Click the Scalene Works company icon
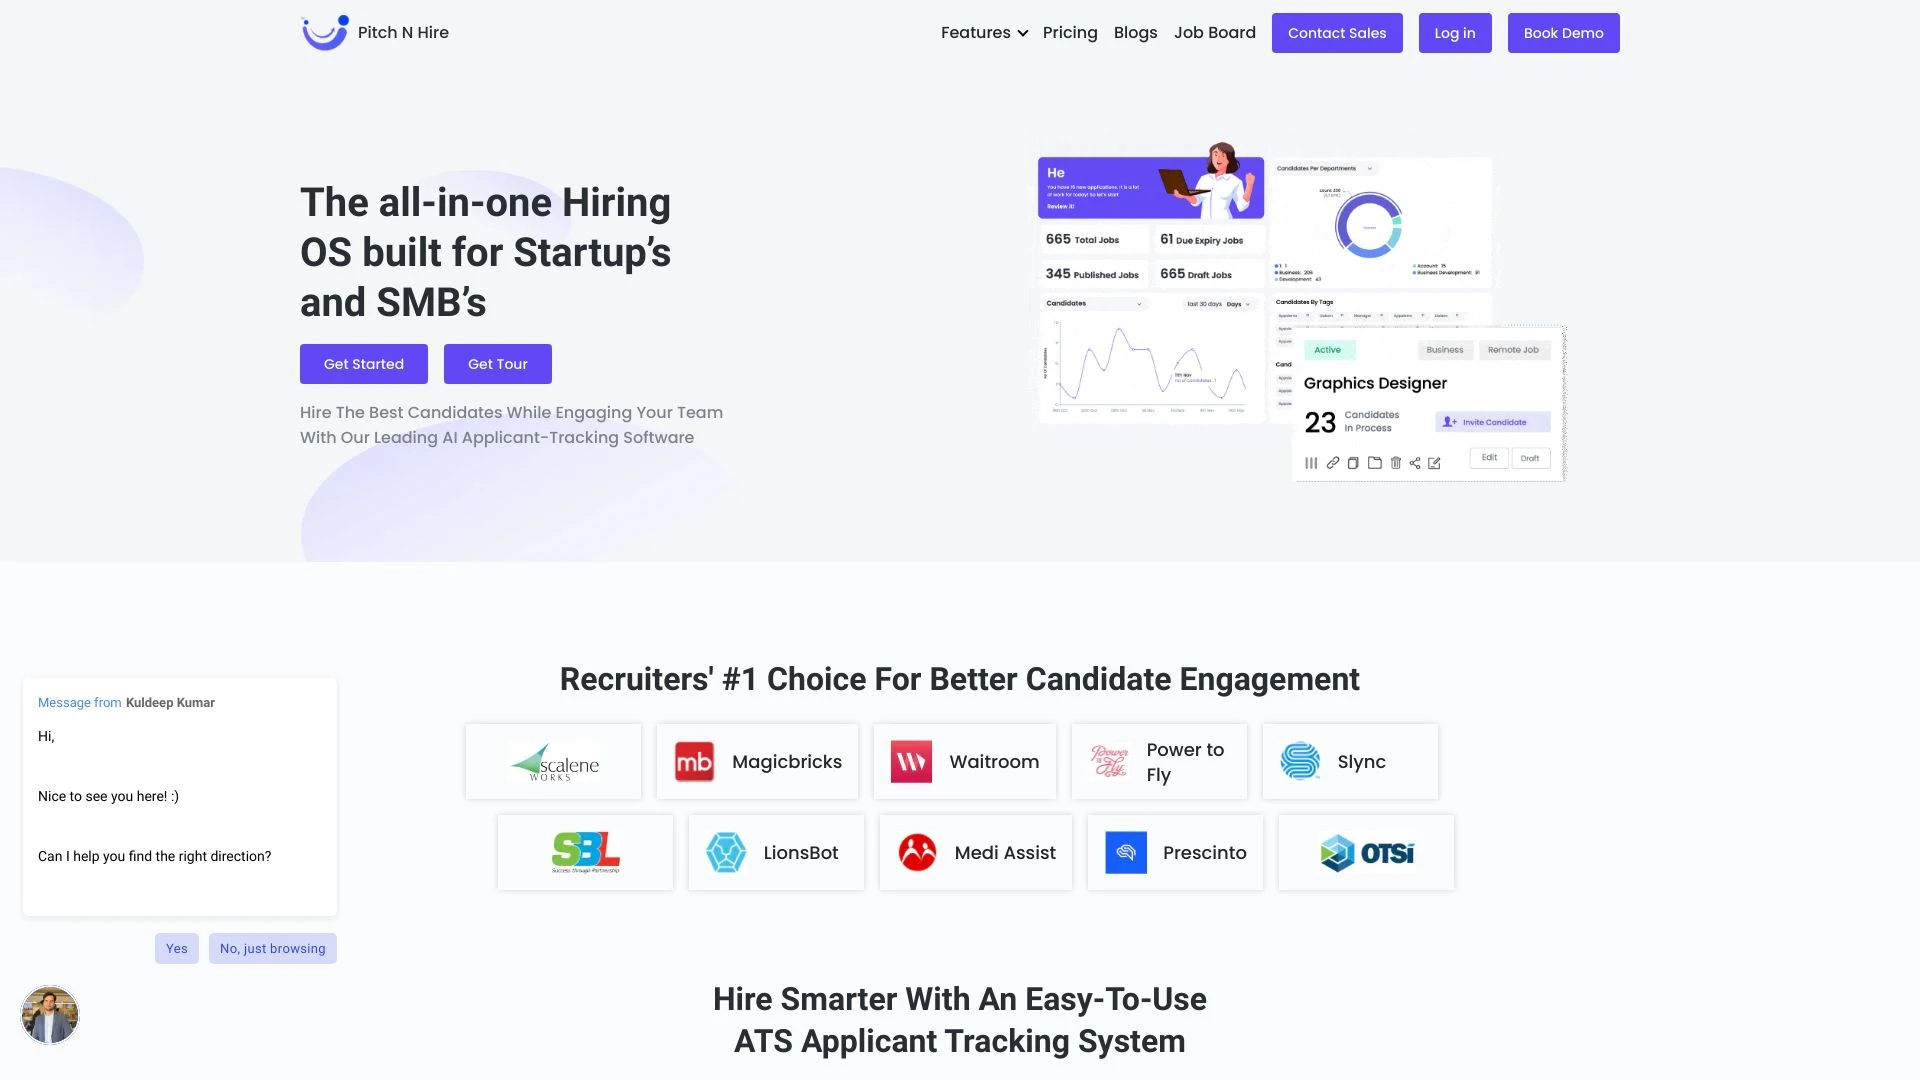The image size is (1920, 1080). tap(554, 761)
